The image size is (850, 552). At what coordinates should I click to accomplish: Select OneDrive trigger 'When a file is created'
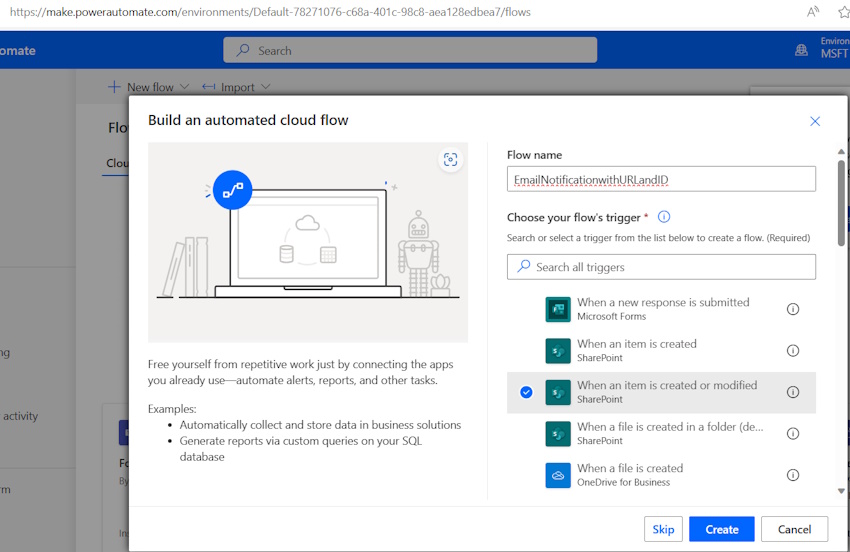pos(661,476)
